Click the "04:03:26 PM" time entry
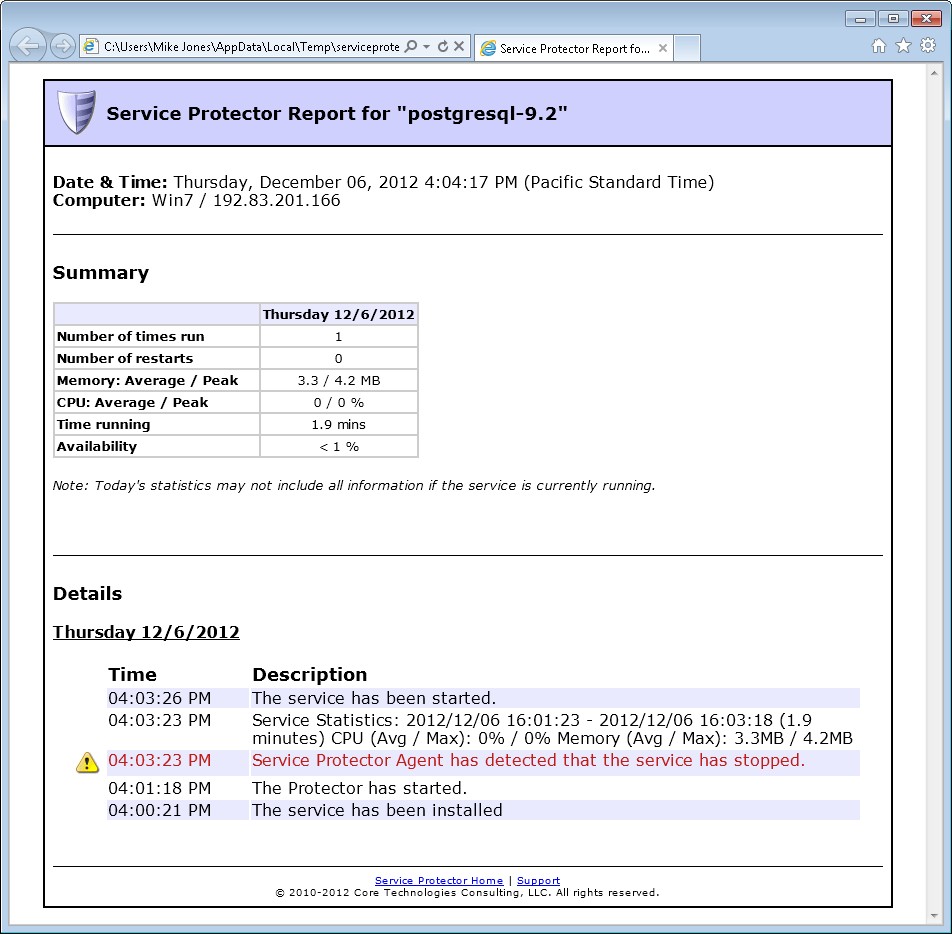The image size is (952, 934). click(x=160, y=698)
